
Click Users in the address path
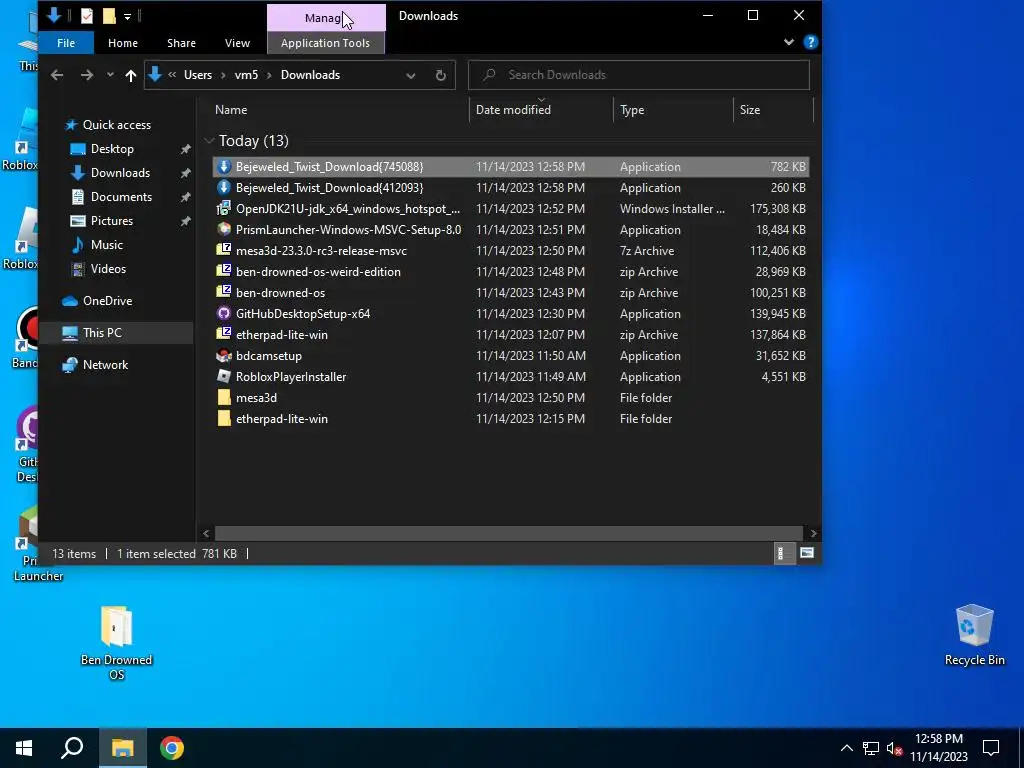(x=198, y=75)
